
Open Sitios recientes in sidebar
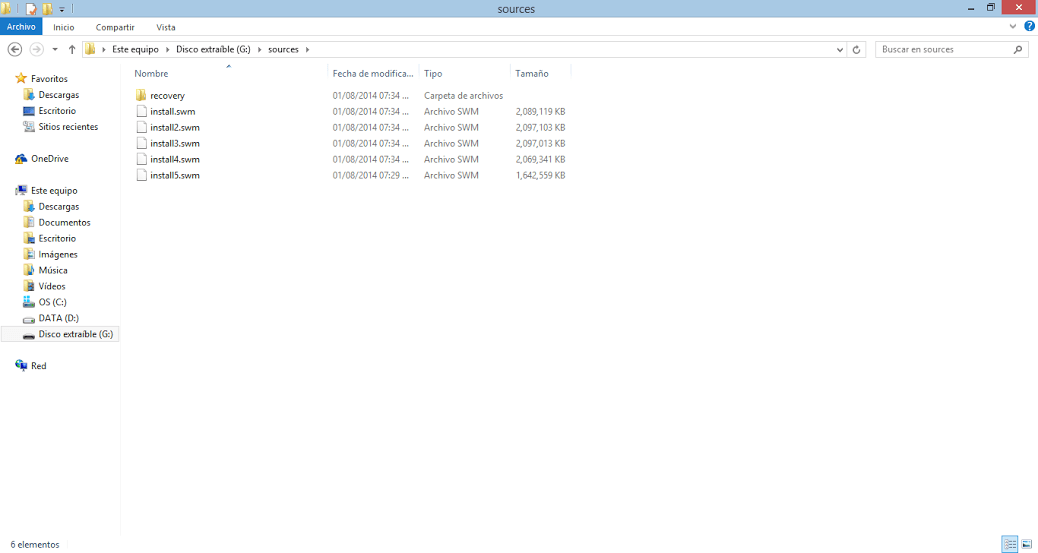pos(68,126)
